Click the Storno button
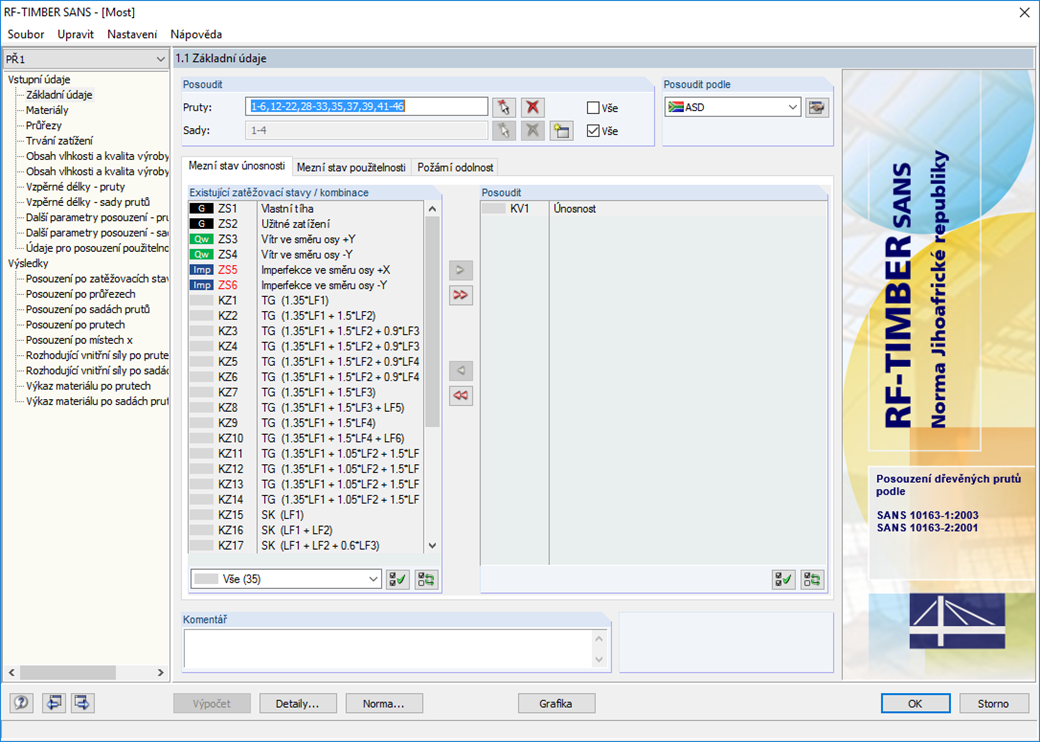 point(993,704)
